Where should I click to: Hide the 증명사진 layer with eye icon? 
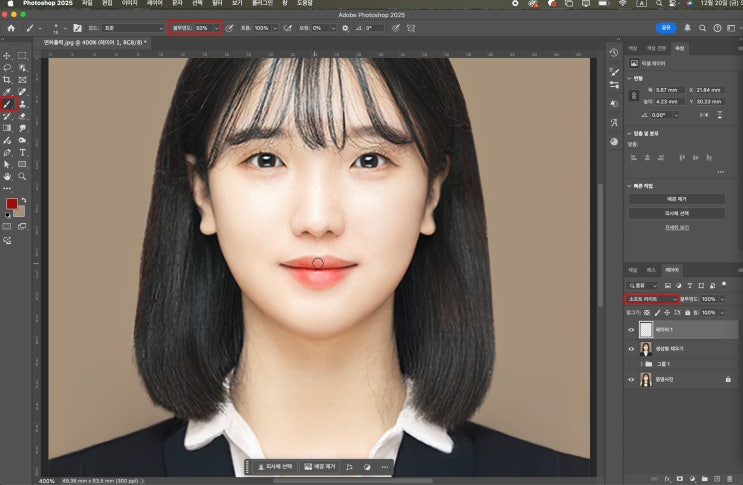coord(631,380)
